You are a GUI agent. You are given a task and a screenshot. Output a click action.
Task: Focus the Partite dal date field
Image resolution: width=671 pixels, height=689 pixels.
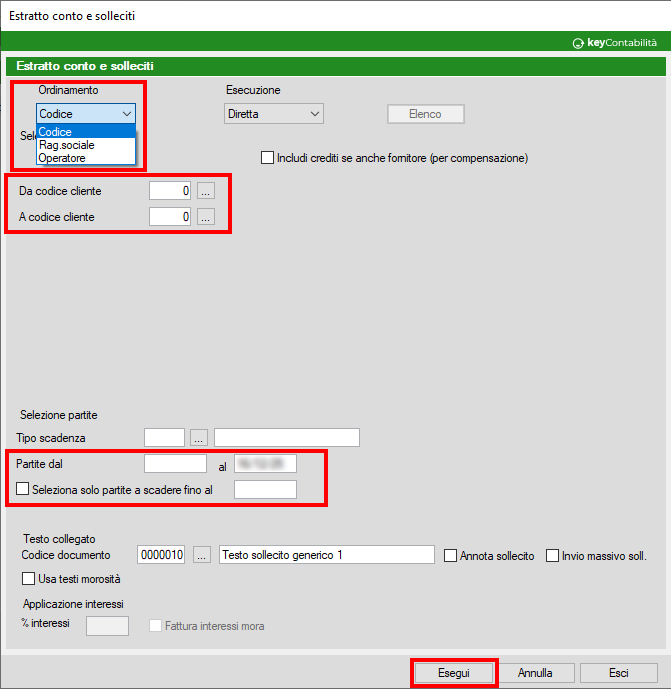click(175, 463)
